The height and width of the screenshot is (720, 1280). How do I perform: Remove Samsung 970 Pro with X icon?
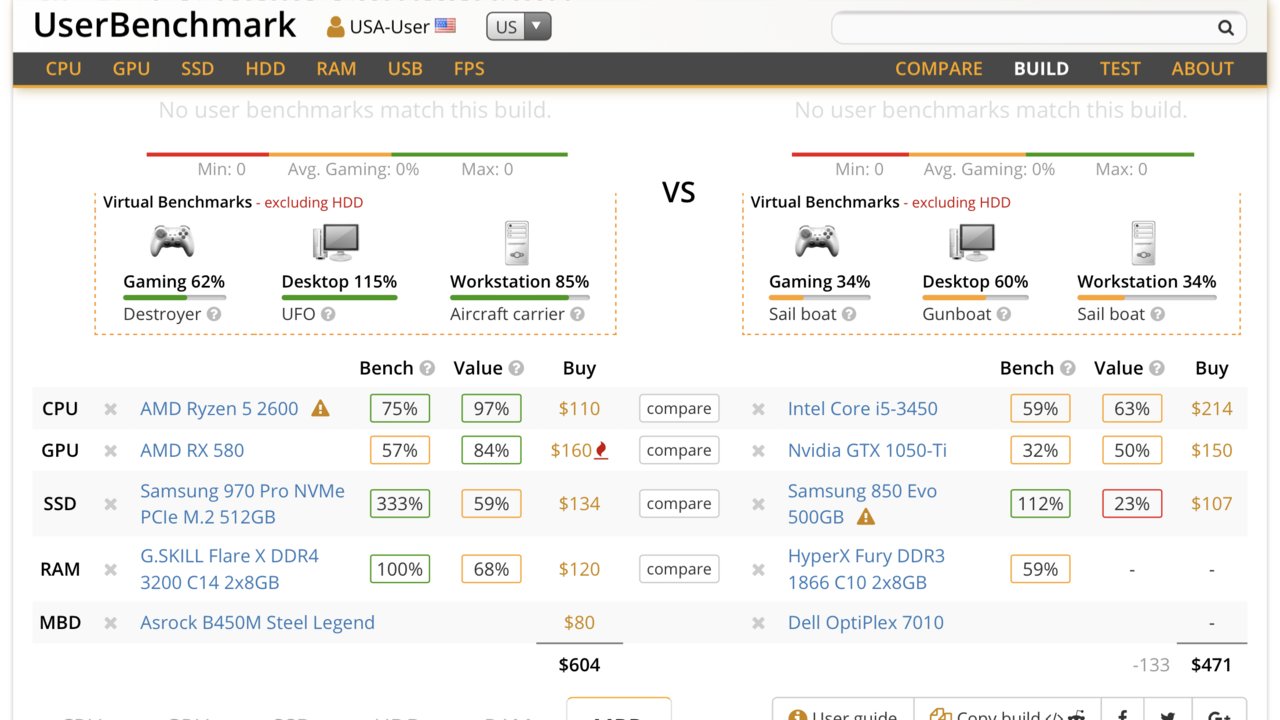[111, 504]
